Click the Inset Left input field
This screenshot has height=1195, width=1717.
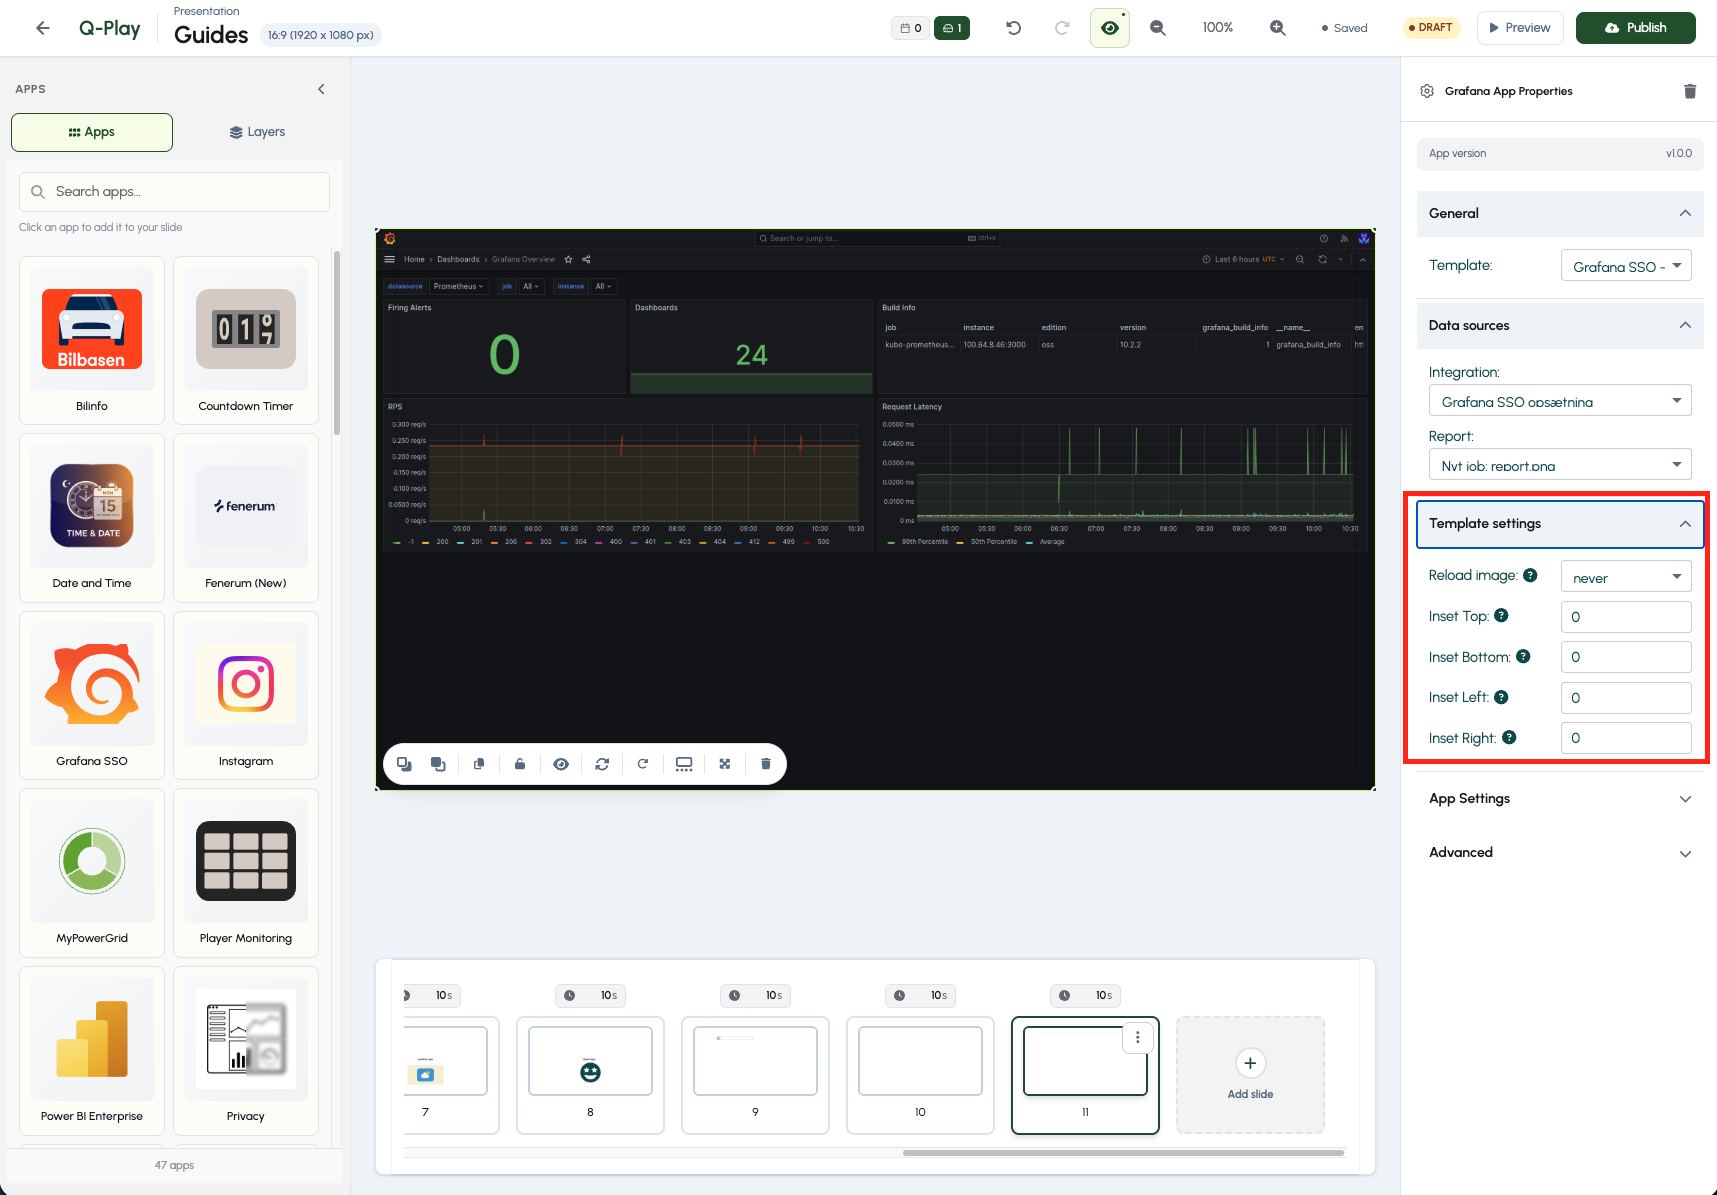pos(1626,698)
